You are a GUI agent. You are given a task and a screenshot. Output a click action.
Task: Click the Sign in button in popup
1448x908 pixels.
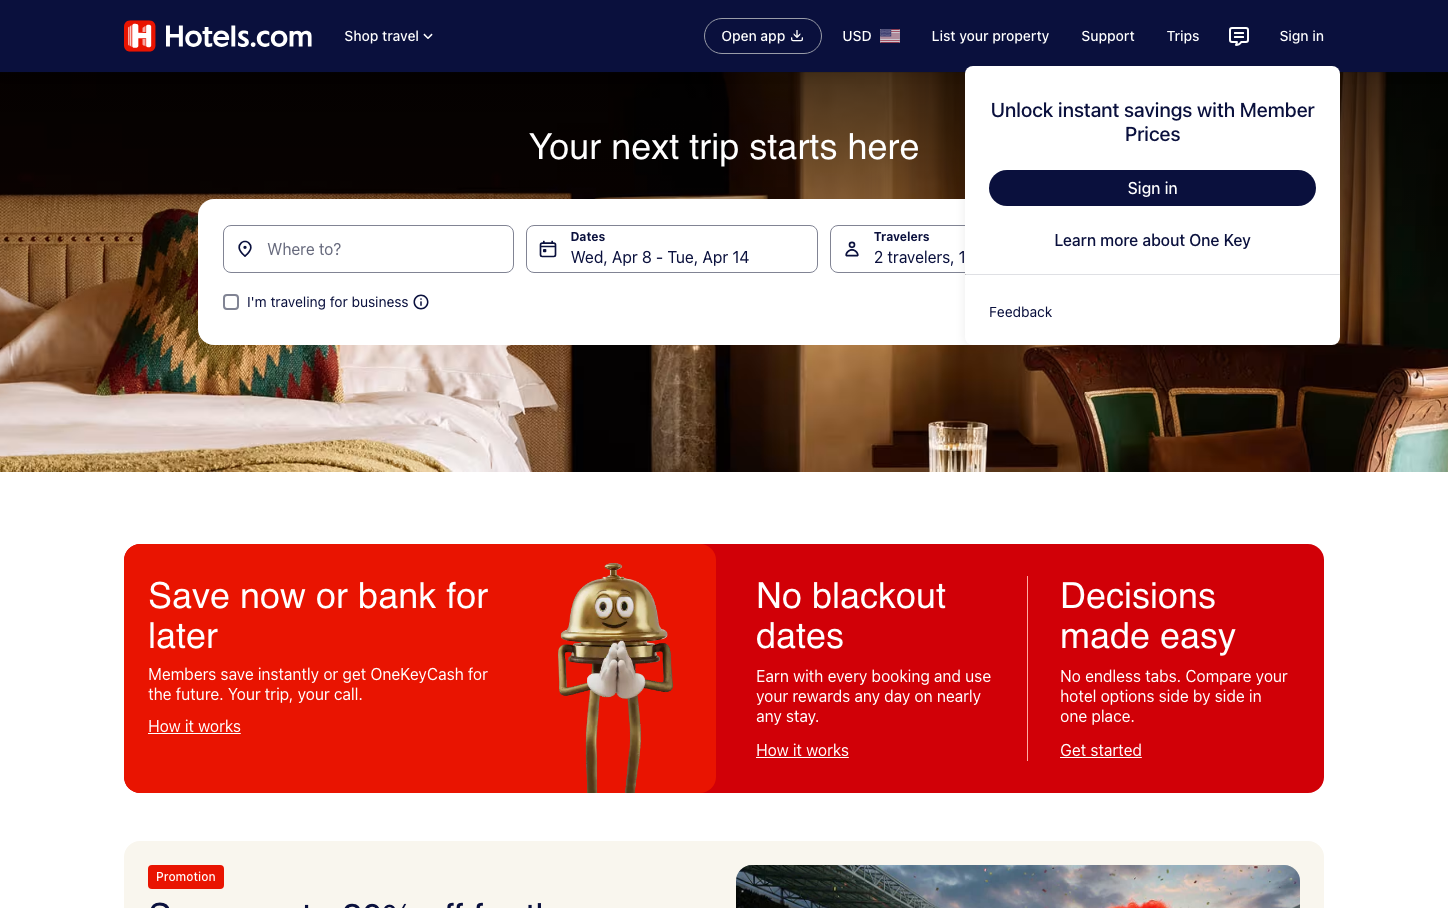[x=1152, y=188]
